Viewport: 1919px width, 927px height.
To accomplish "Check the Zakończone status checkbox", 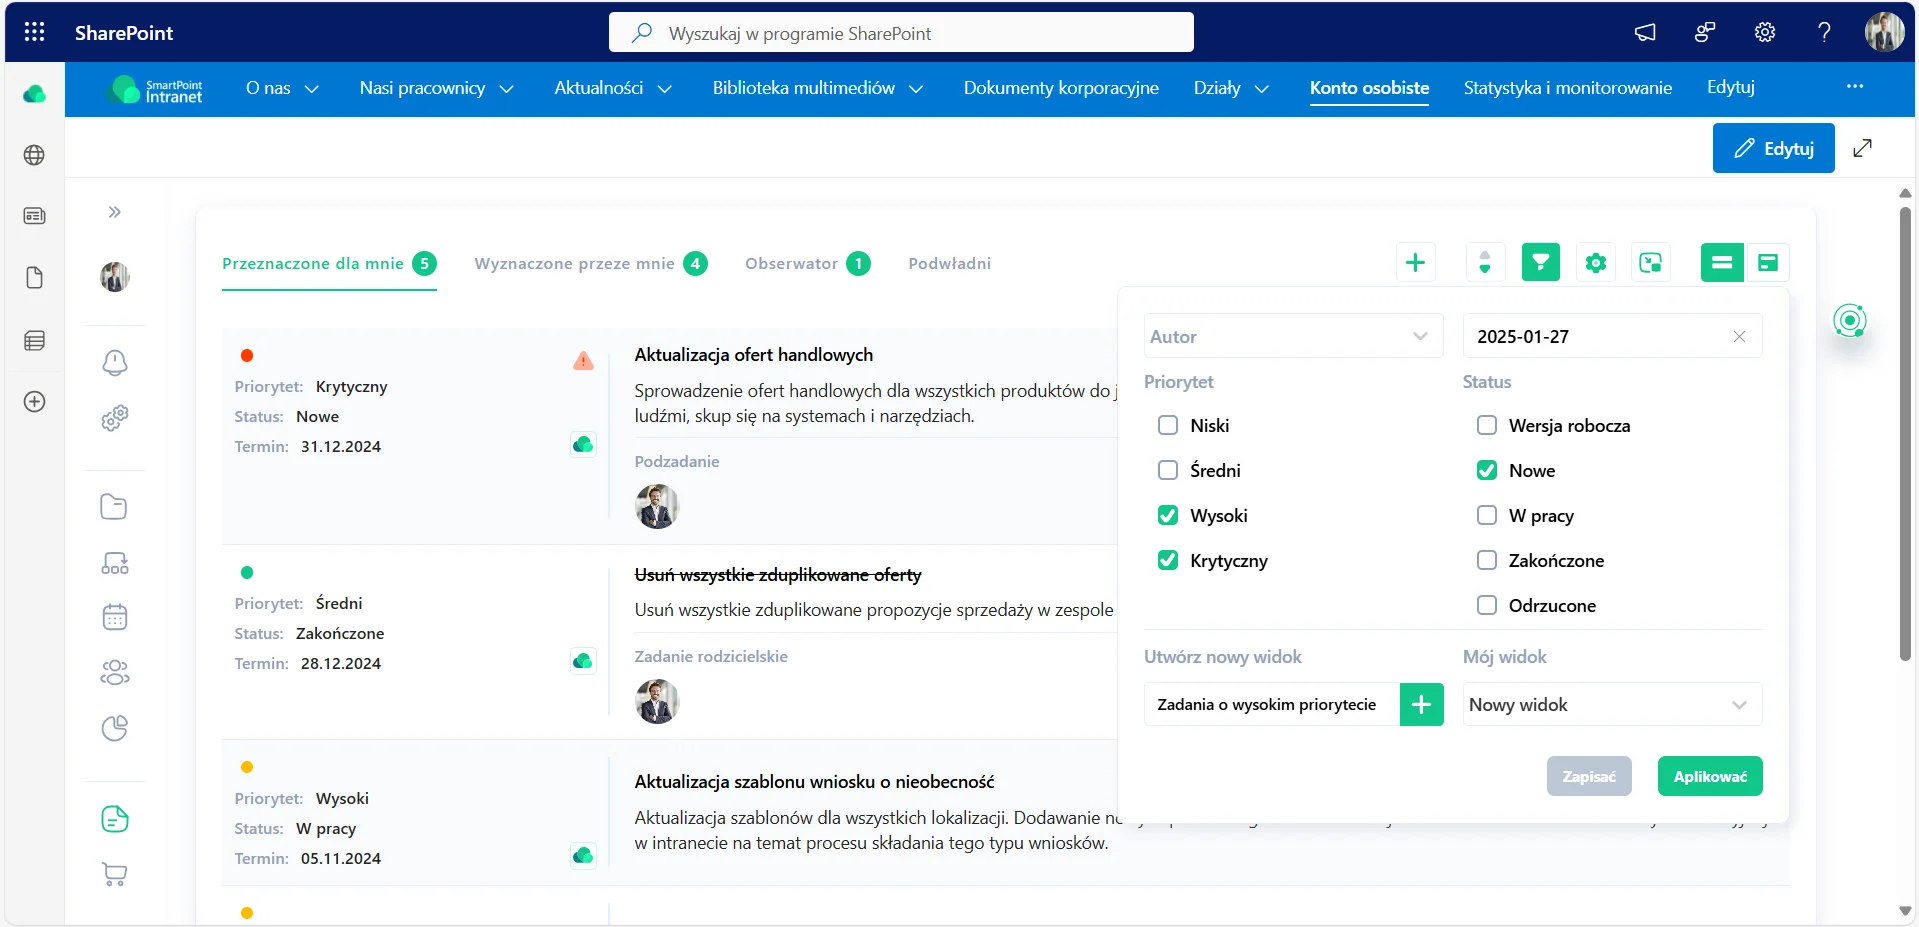I will (x=1487, y=560).
